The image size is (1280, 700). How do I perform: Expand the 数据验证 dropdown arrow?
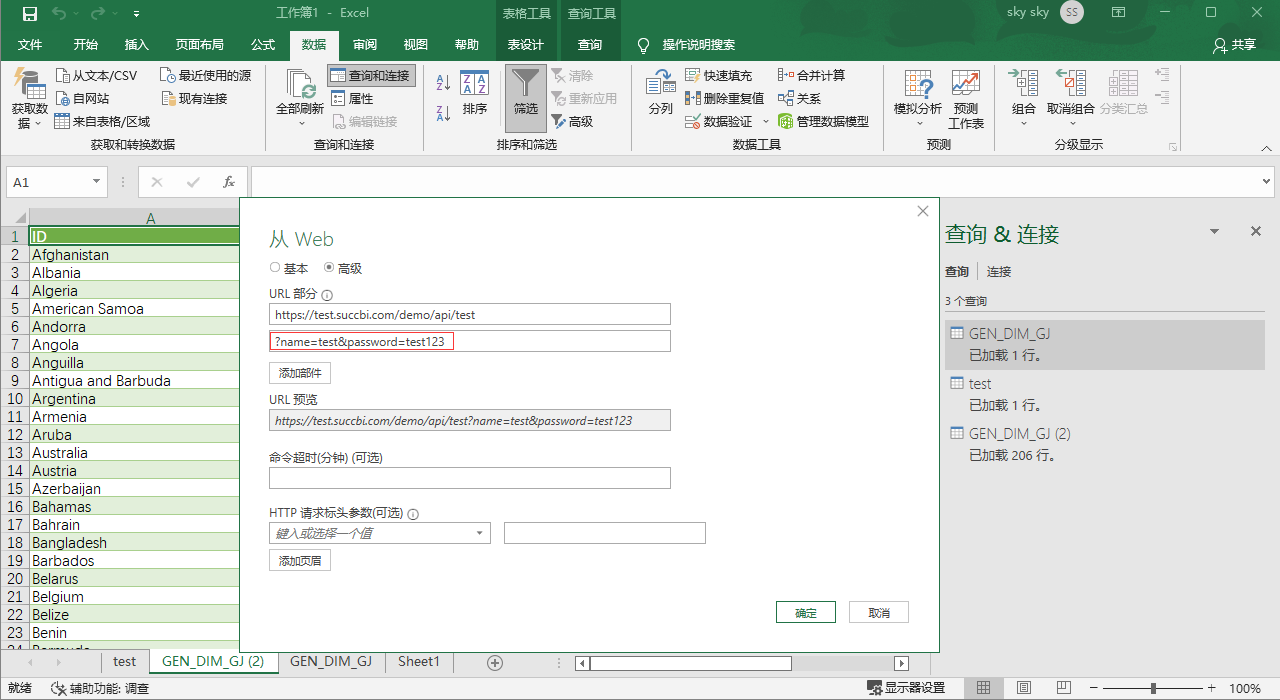[x=766, y=120]
